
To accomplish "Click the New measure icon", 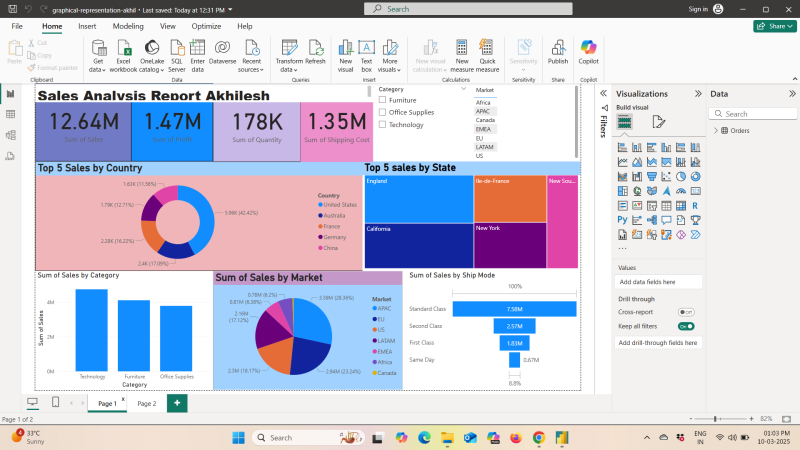I will point(462,48).
